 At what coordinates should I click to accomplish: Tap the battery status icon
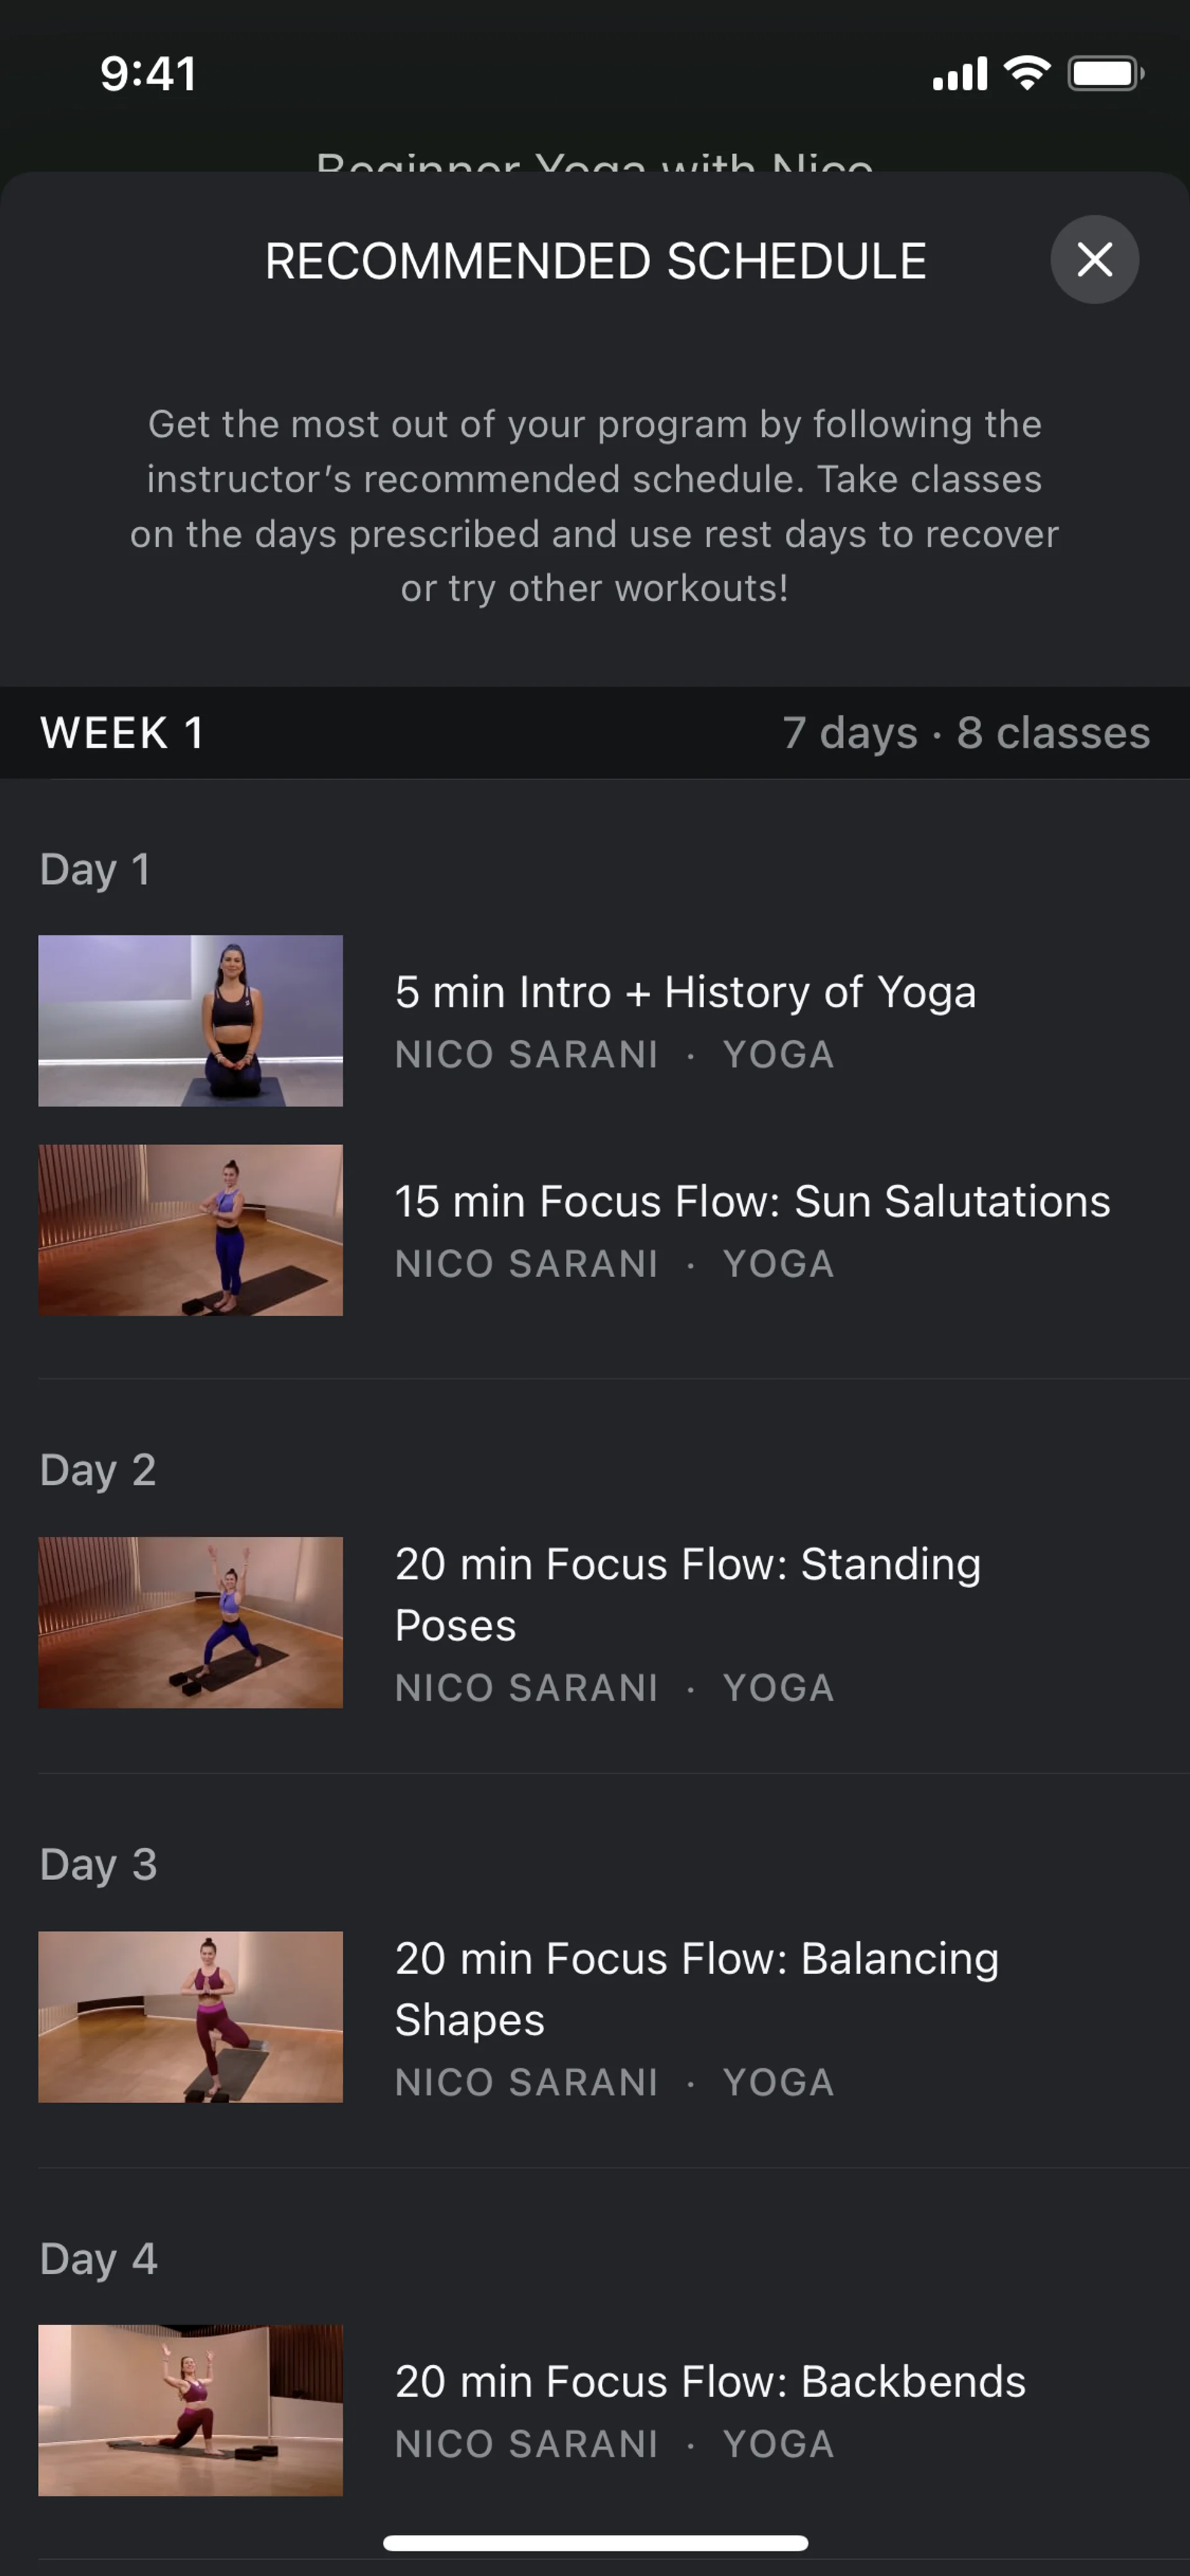click(1105, 73)
